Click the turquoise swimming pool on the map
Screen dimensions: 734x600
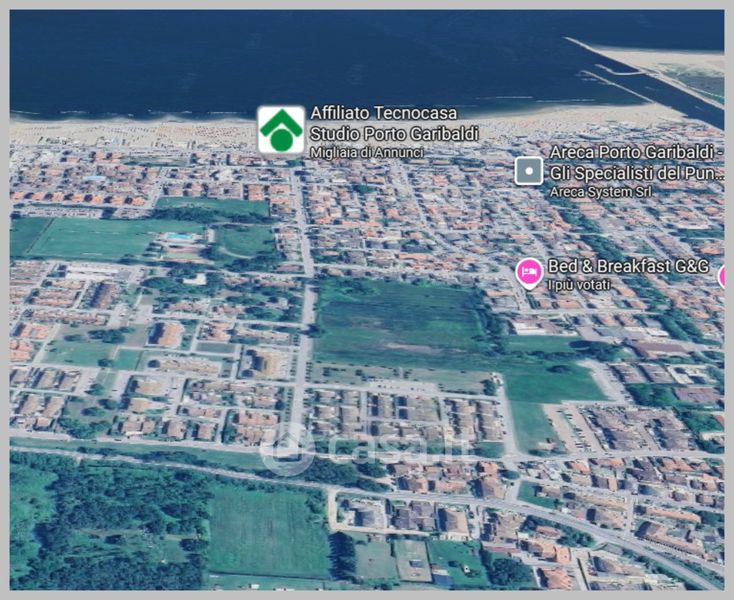pos(181,237)
